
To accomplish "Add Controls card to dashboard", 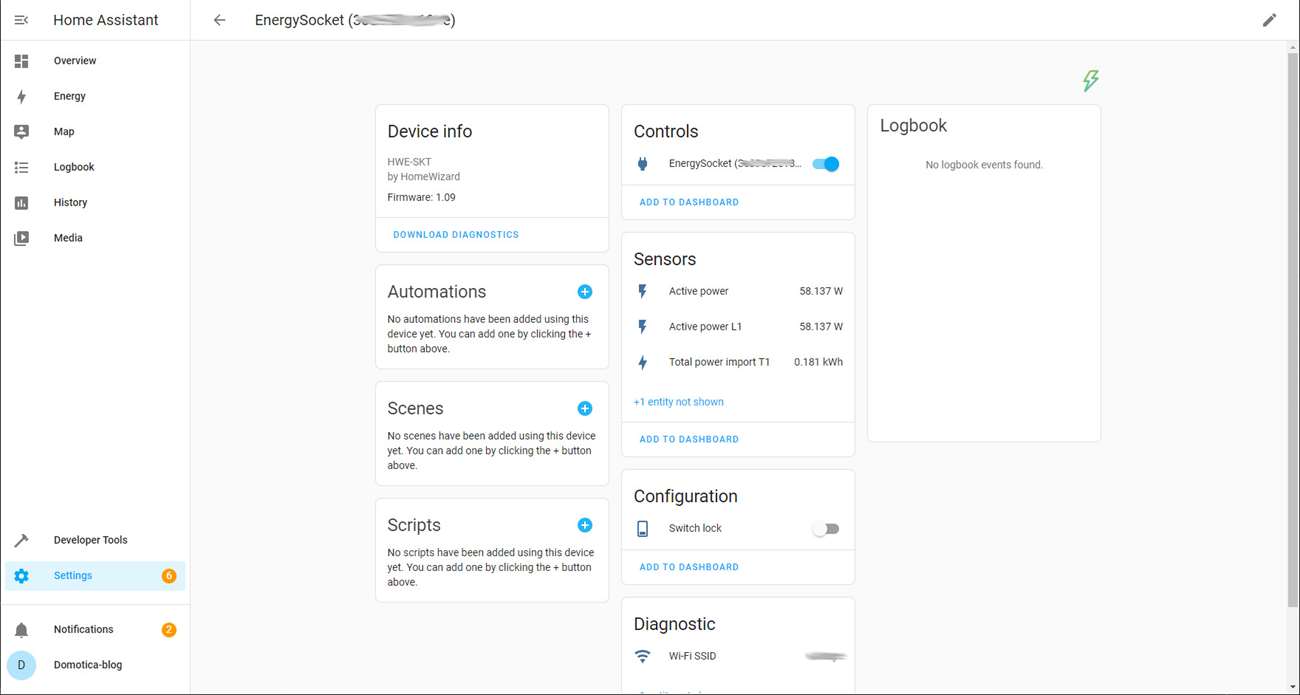I will (x=689, y=202).
